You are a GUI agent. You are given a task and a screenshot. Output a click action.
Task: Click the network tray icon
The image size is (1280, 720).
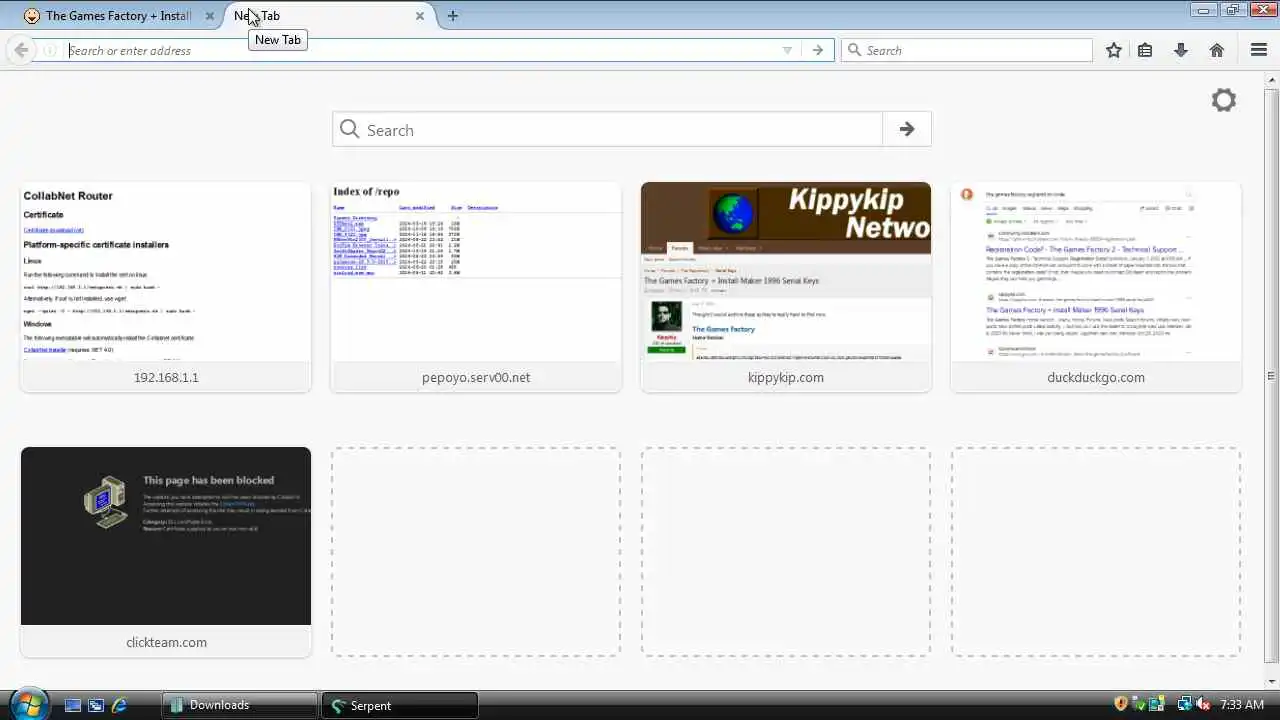[1184, 704]
